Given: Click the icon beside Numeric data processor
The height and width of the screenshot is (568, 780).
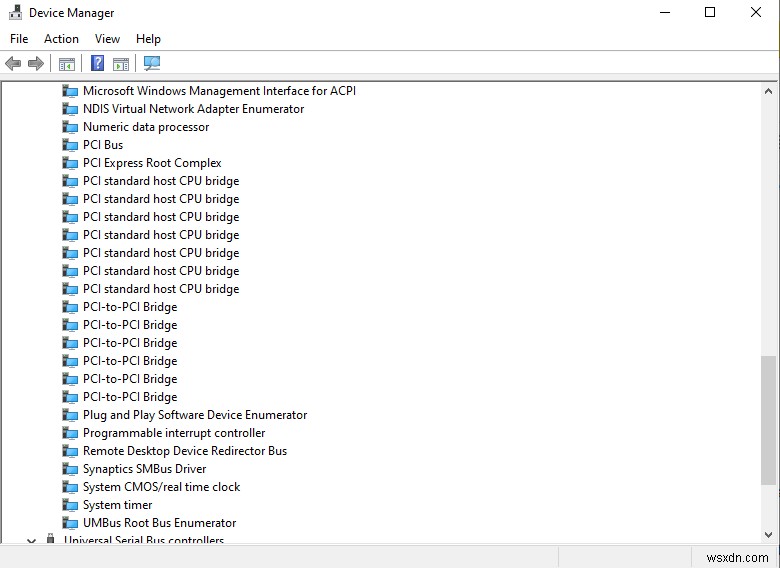Looking at the screenshot, I should (70, 127).
